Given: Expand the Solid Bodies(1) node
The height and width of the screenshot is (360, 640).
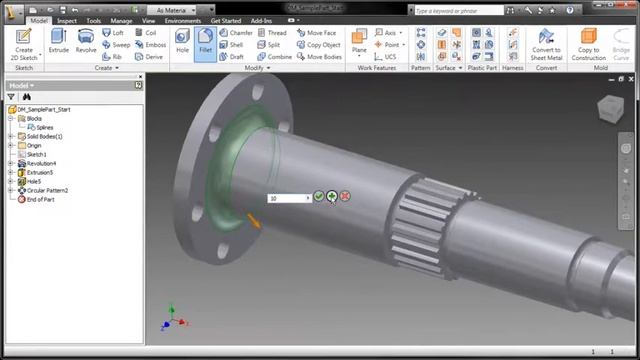Looking at the screenshot, I should [x=11, y=136].
